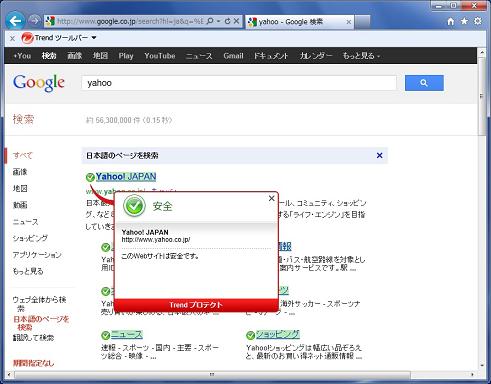Open Play in Google top bar
Viewport: 491px width, 384px height.
(126, 56)
